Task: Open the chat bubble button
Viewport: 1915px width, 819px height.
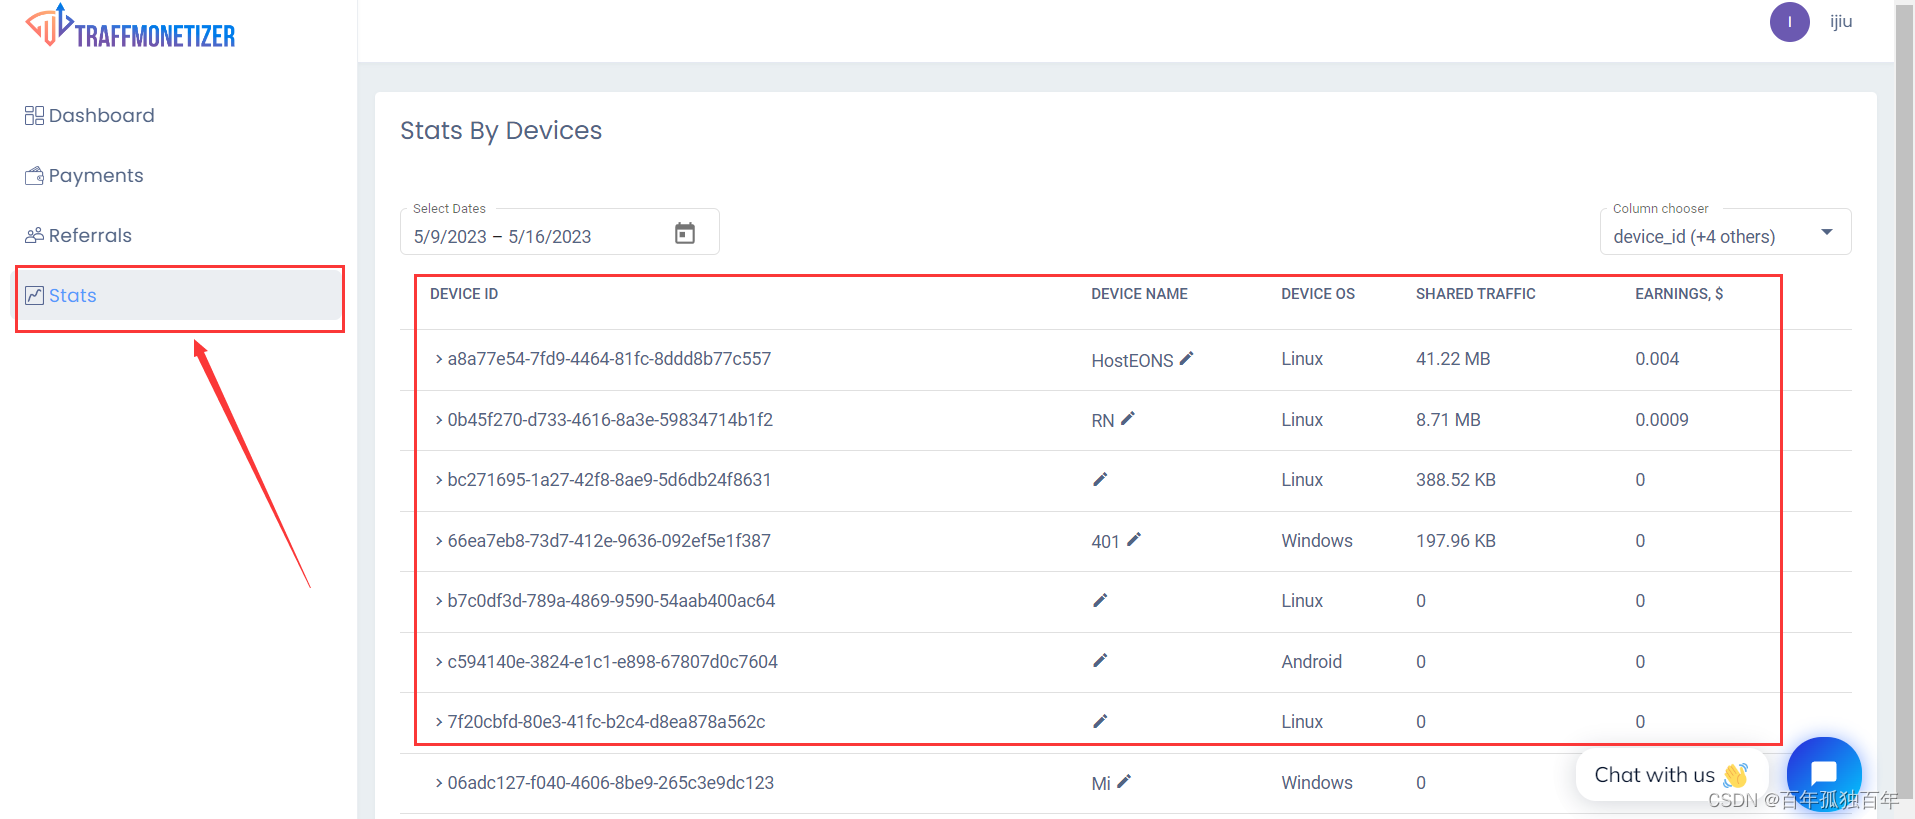Action: point(1824,773)
